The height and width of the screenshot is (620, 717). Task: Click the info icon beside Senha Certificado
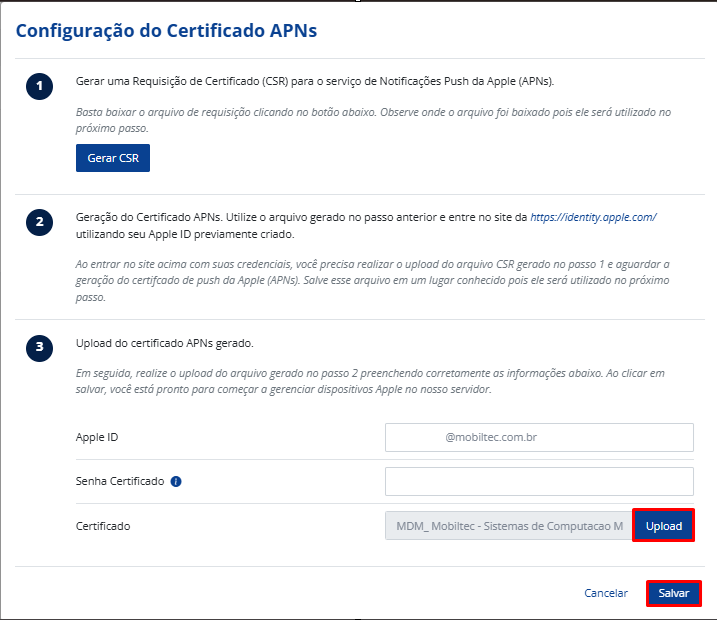click(176, 481)
